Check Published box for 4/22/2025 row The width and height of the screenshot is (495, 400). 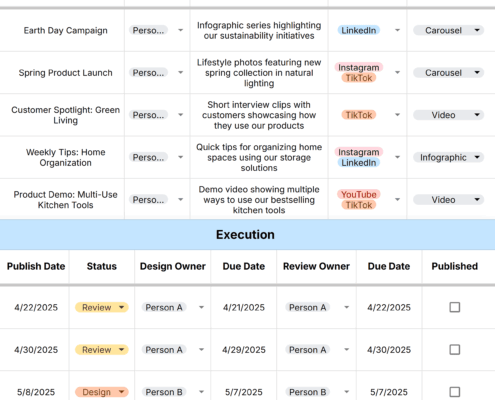(455, 307)
